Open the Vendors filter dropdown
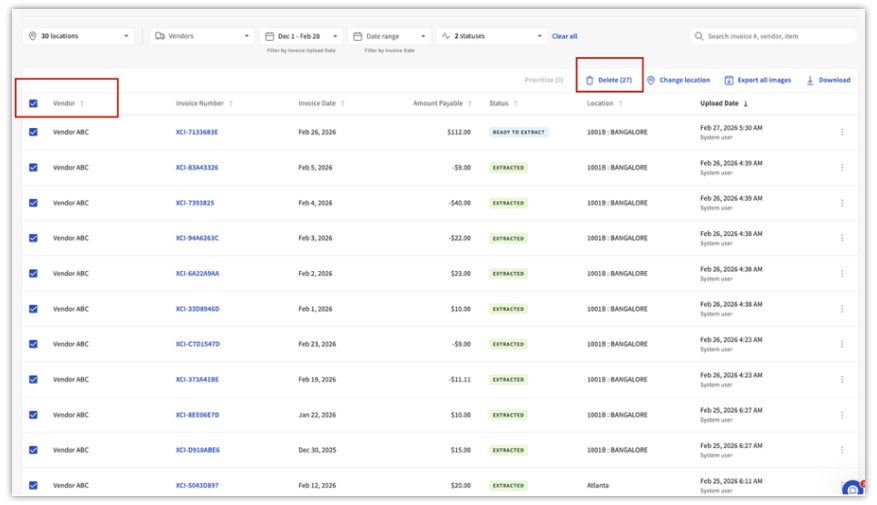This screenshot has width=877, height=505. (x=202, y=36)
